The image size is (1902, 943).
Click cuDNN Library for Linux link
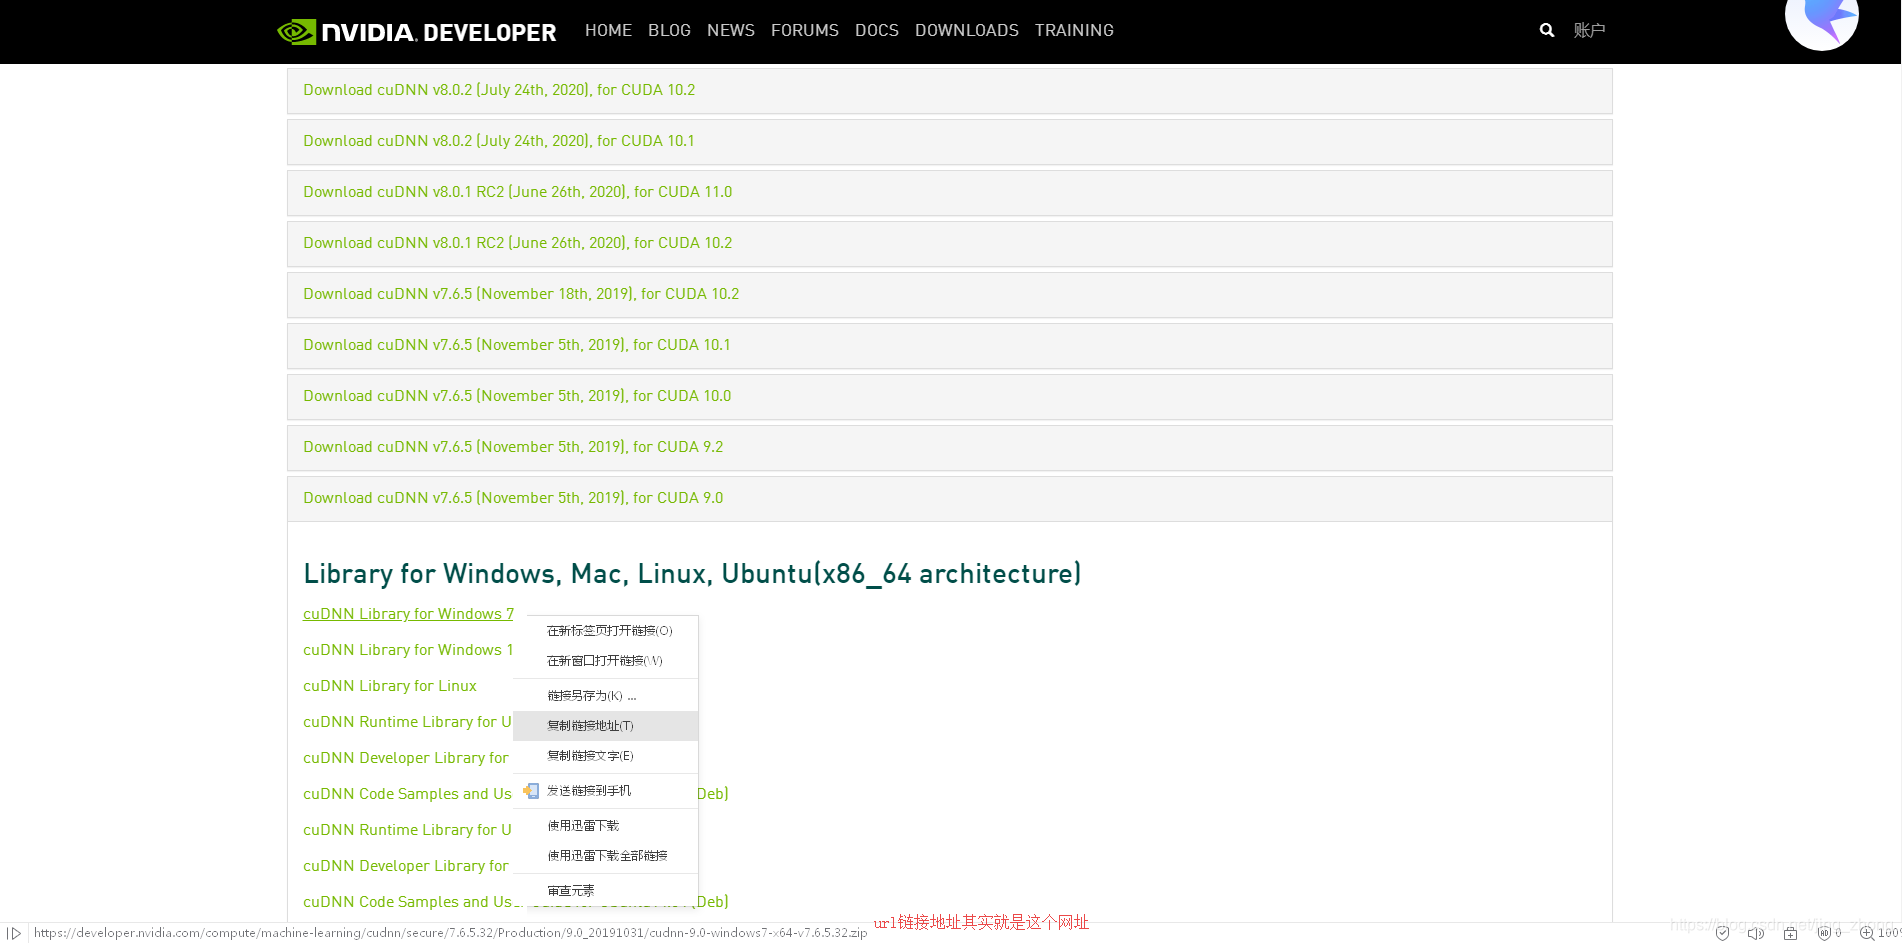(390, 686)
